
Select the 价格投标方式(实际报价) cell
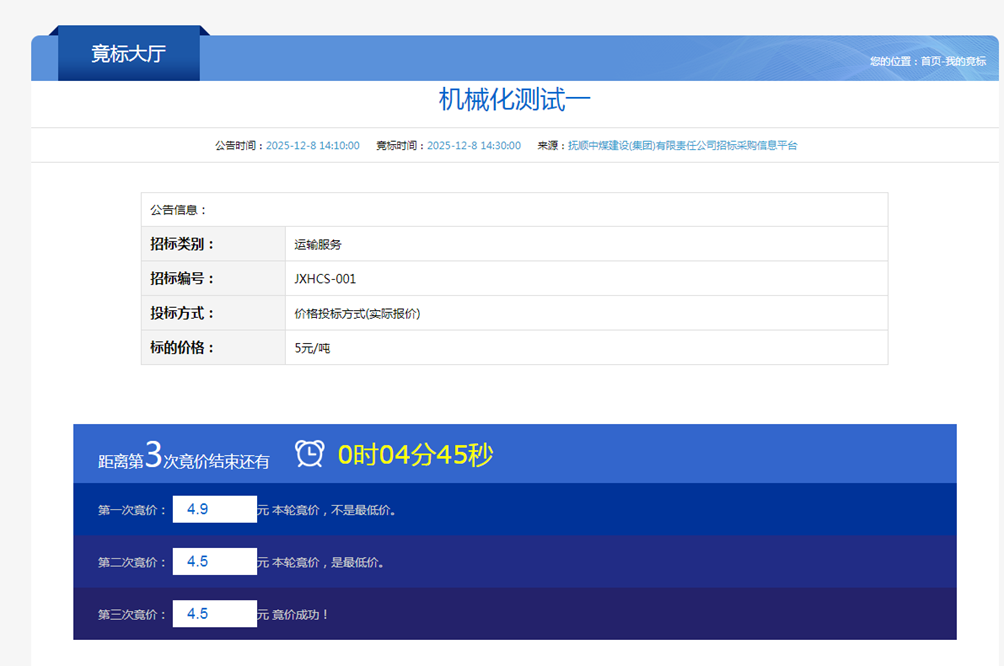point(357,314)
